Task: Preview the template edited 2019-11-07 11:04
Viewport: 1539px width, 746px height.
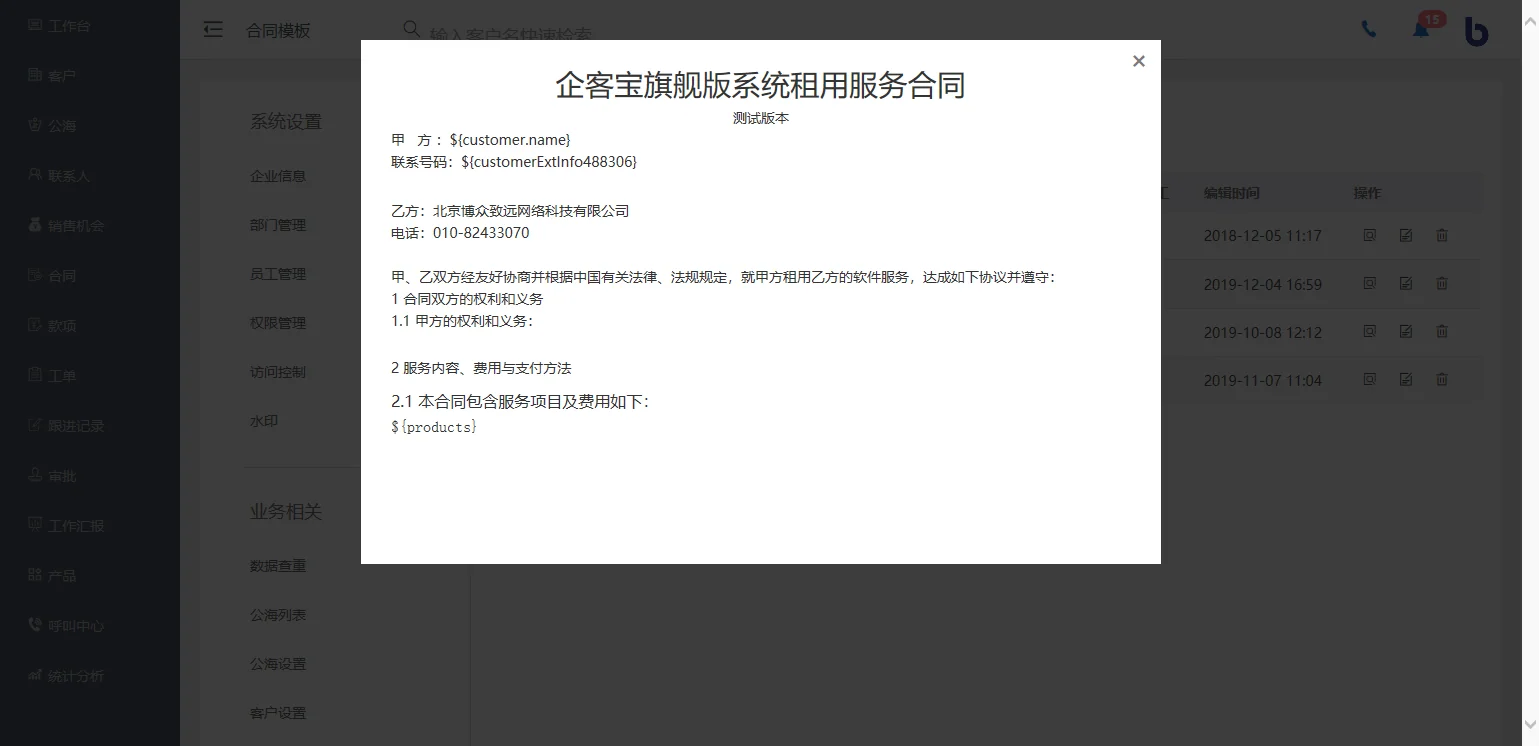Action: pyautogui.click(x=1370, y=380)
